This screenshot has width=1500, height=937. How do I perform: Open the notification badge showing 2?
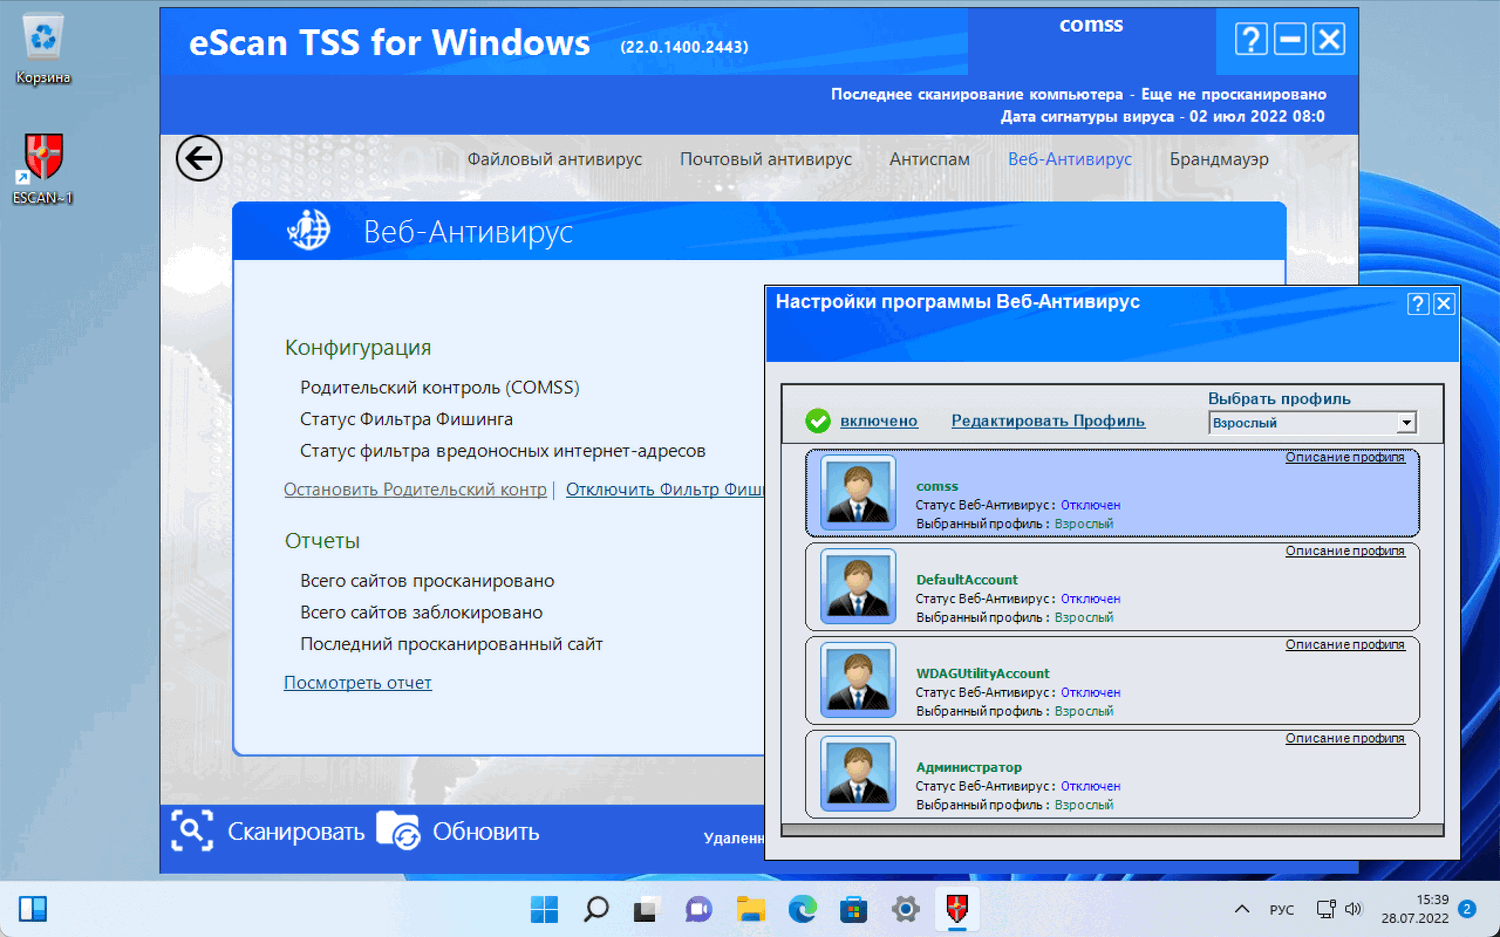[x=1467, y=909]
